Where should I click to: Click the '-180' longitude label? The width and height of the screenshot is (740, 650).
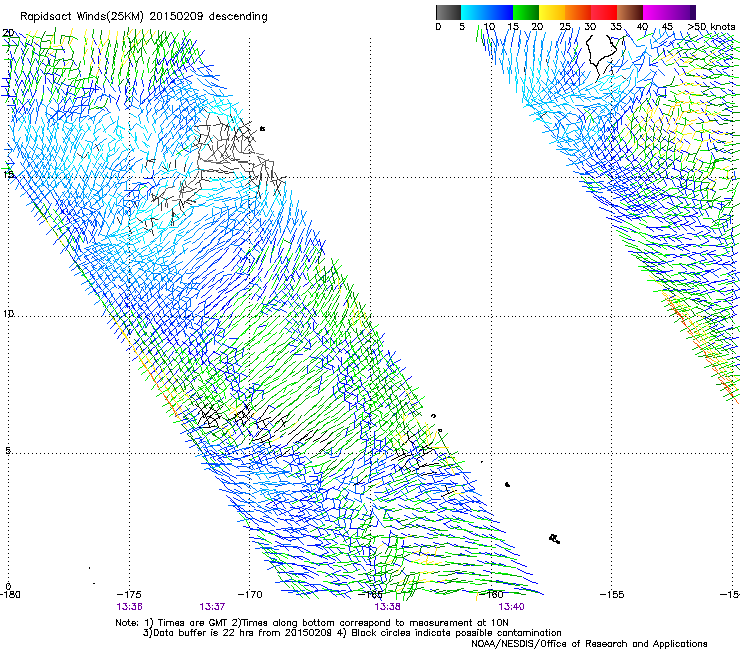[10, 595]
